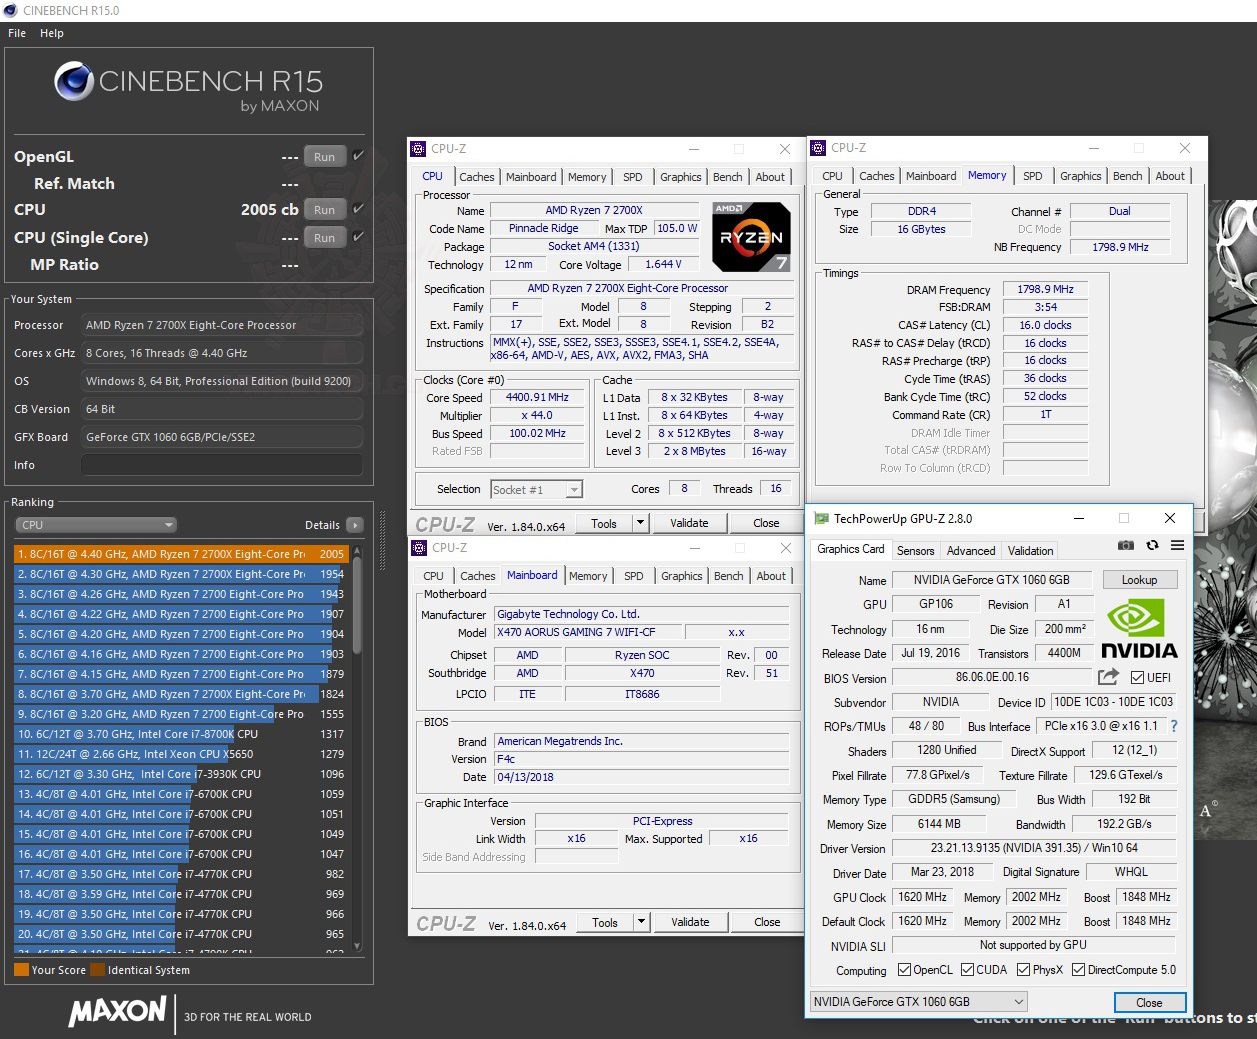Click the CPU-Z Mainboard window title icon
This screenshot has width=1257, height=1039.
pos(418,548)
